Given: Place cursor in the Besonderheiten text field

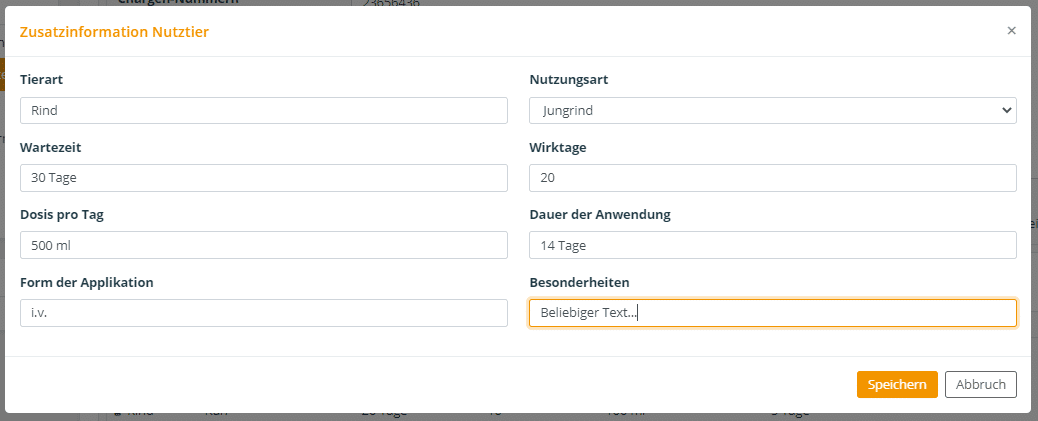Looking at the screenshot, I should click(773, 312).
